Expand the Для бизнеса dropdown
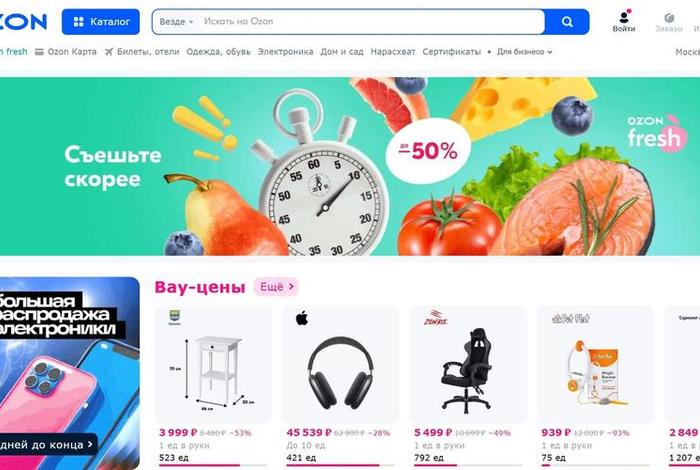This screenshot has height=470, width=700. click(x=525, y=52)
